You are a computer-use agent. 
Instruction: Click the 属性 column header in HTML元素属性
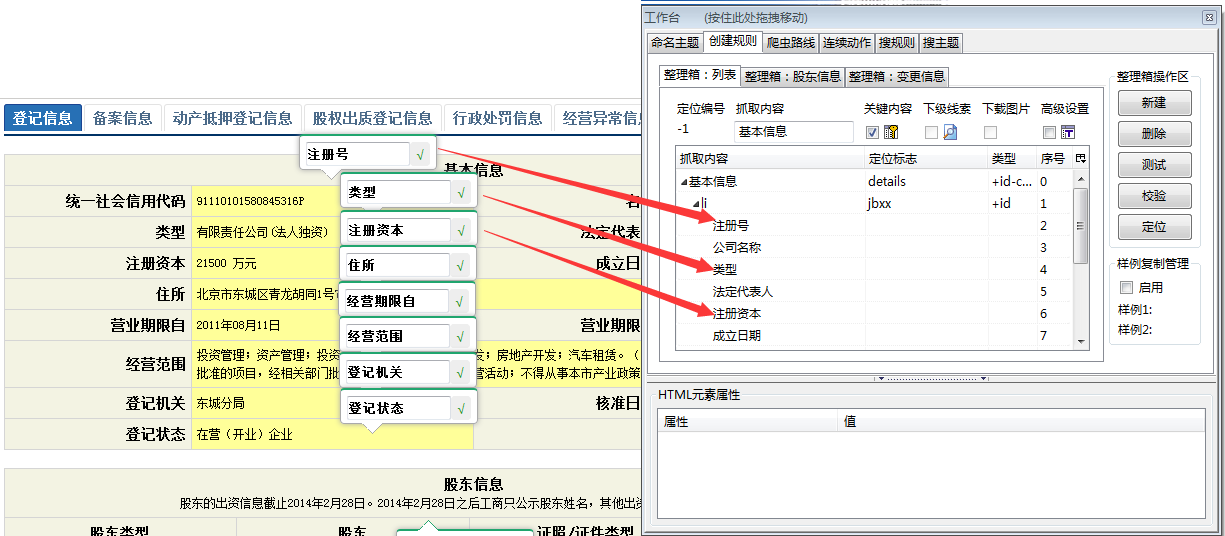pos(748,422)
